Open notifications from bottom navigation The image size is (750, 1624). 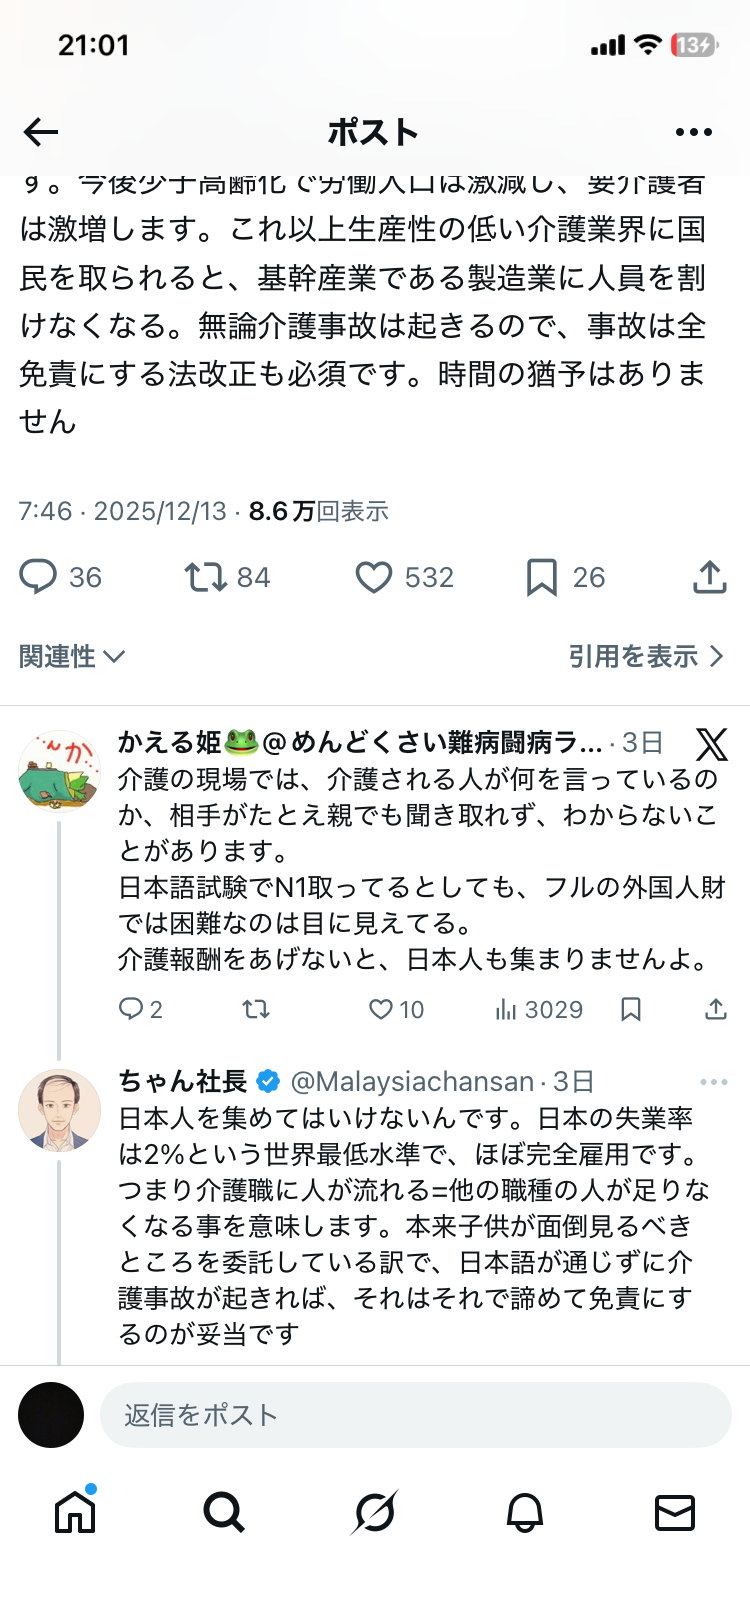click(525, 1513)
